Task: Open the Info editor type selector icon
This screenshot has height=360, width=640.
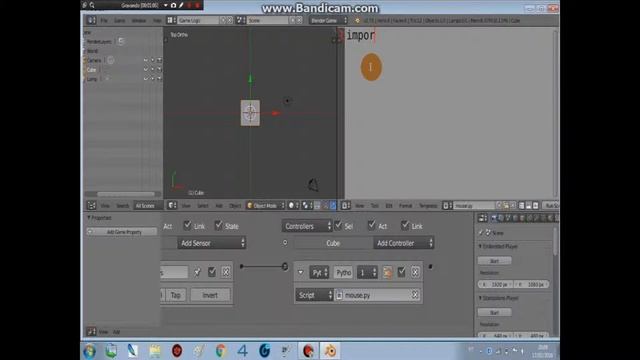Action: [91, 20]
